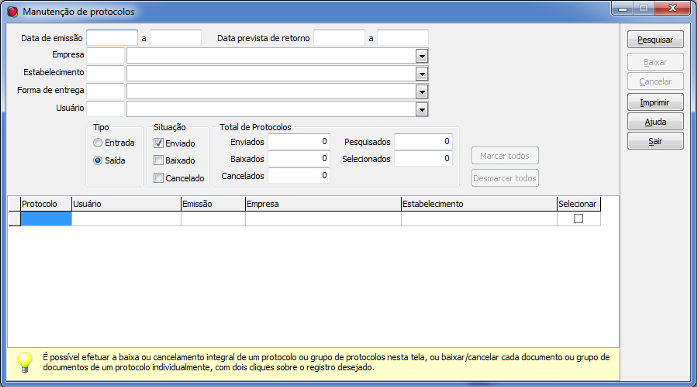
Task: Click the Cancelar button
Action: [x=655, y=81]
